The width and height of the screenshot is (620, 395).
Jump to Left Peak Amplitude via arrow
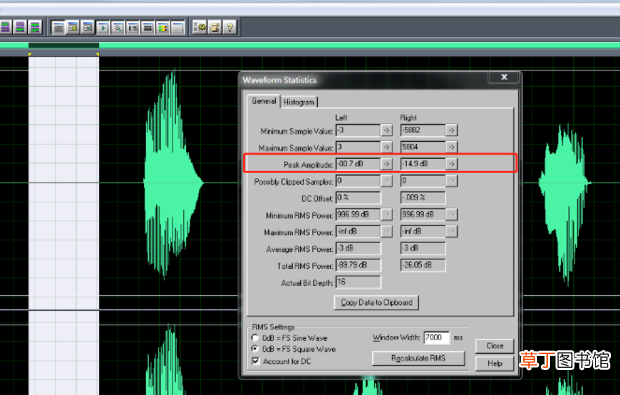pyautogui.click(x=386, y=164)
